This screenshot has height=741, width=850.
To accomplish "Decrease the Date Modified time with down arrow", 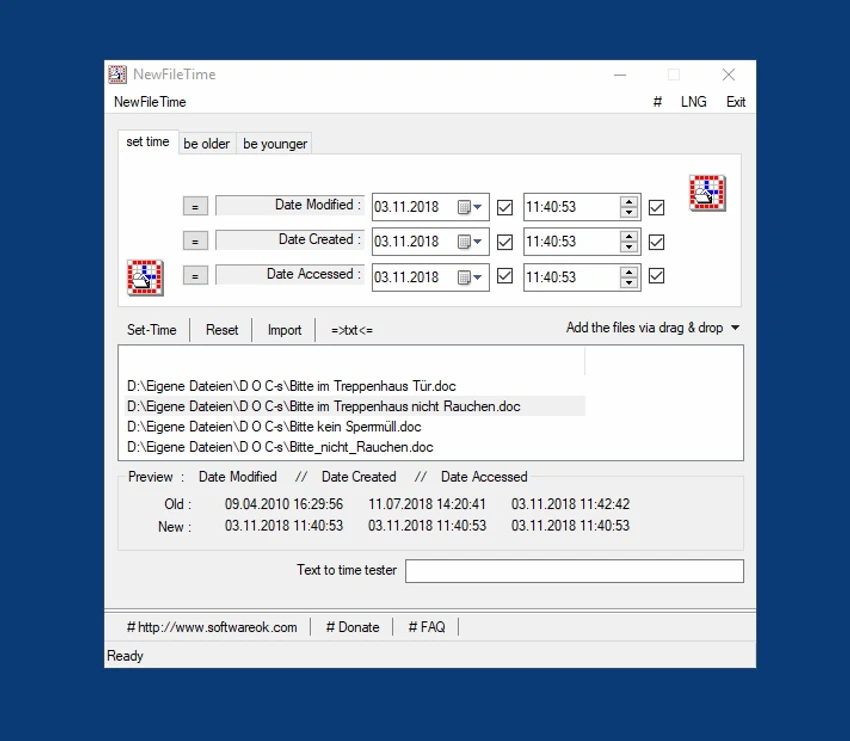I will pyautogui.click(x=629, y=212).
